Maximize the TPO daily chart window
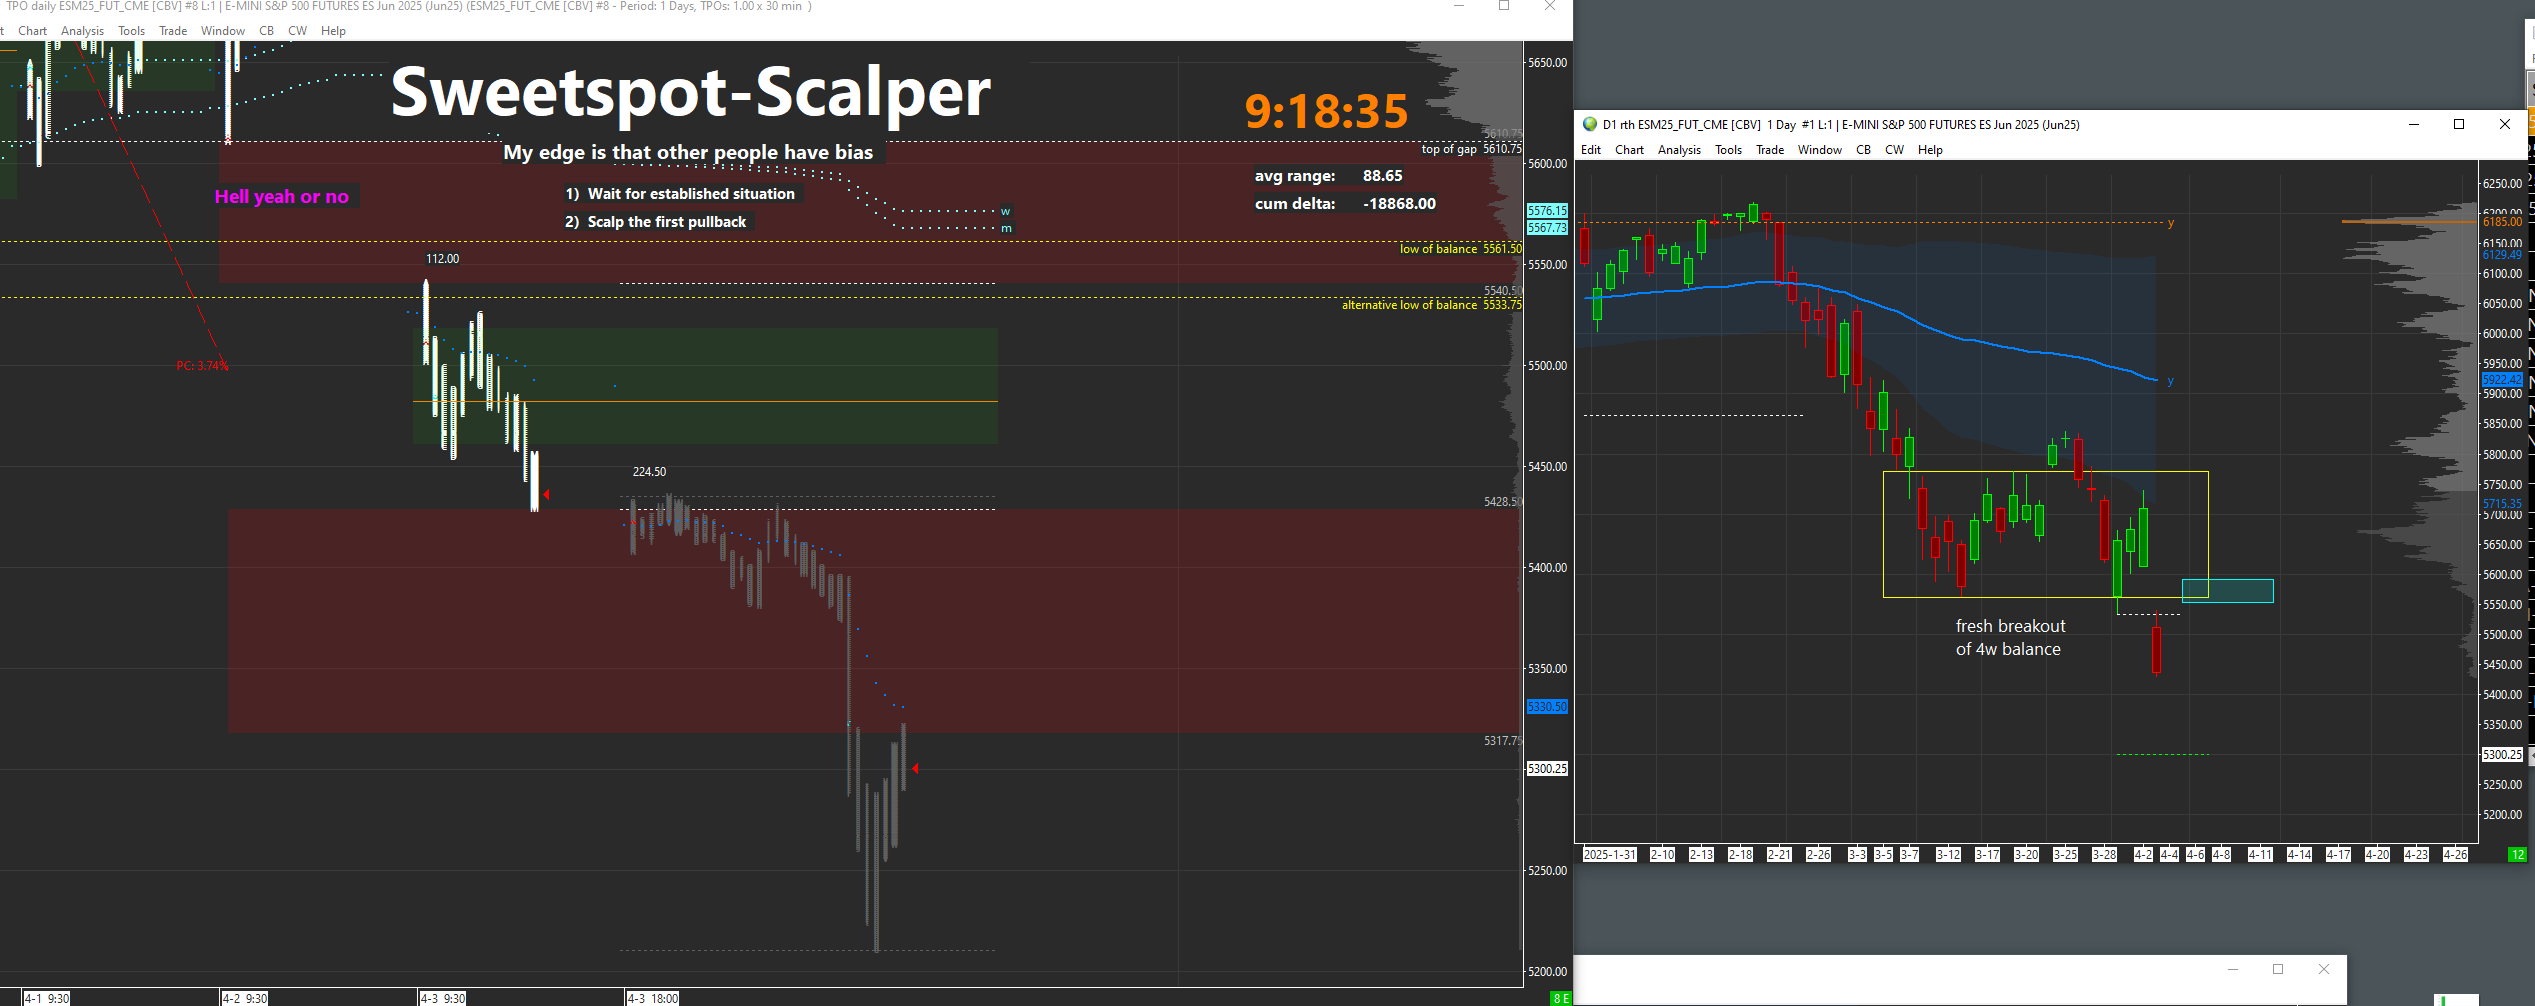The image size is (2535, 1006). tap(1504, 6)
